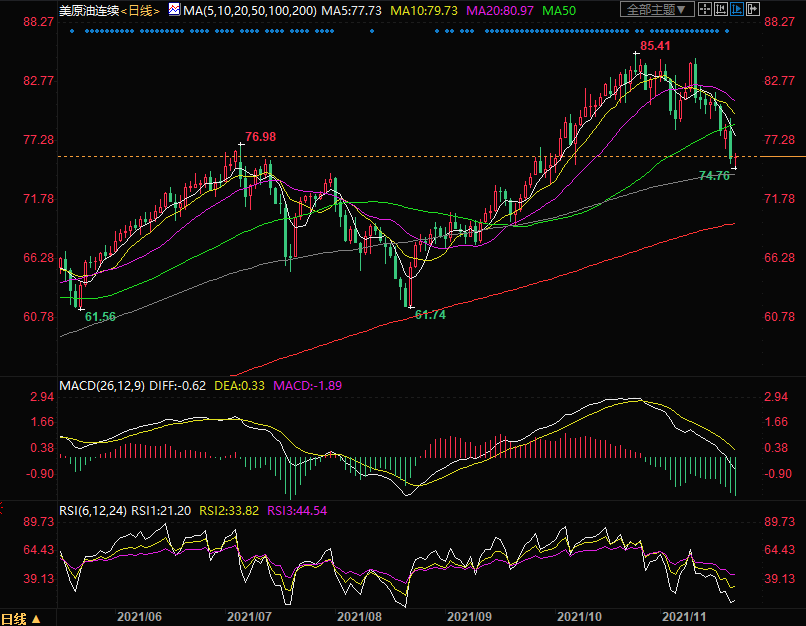The width and height of the screenshot is (806, 626).
Task: Click the 61.74 low price marker
Action: click(x=430, y=314)
